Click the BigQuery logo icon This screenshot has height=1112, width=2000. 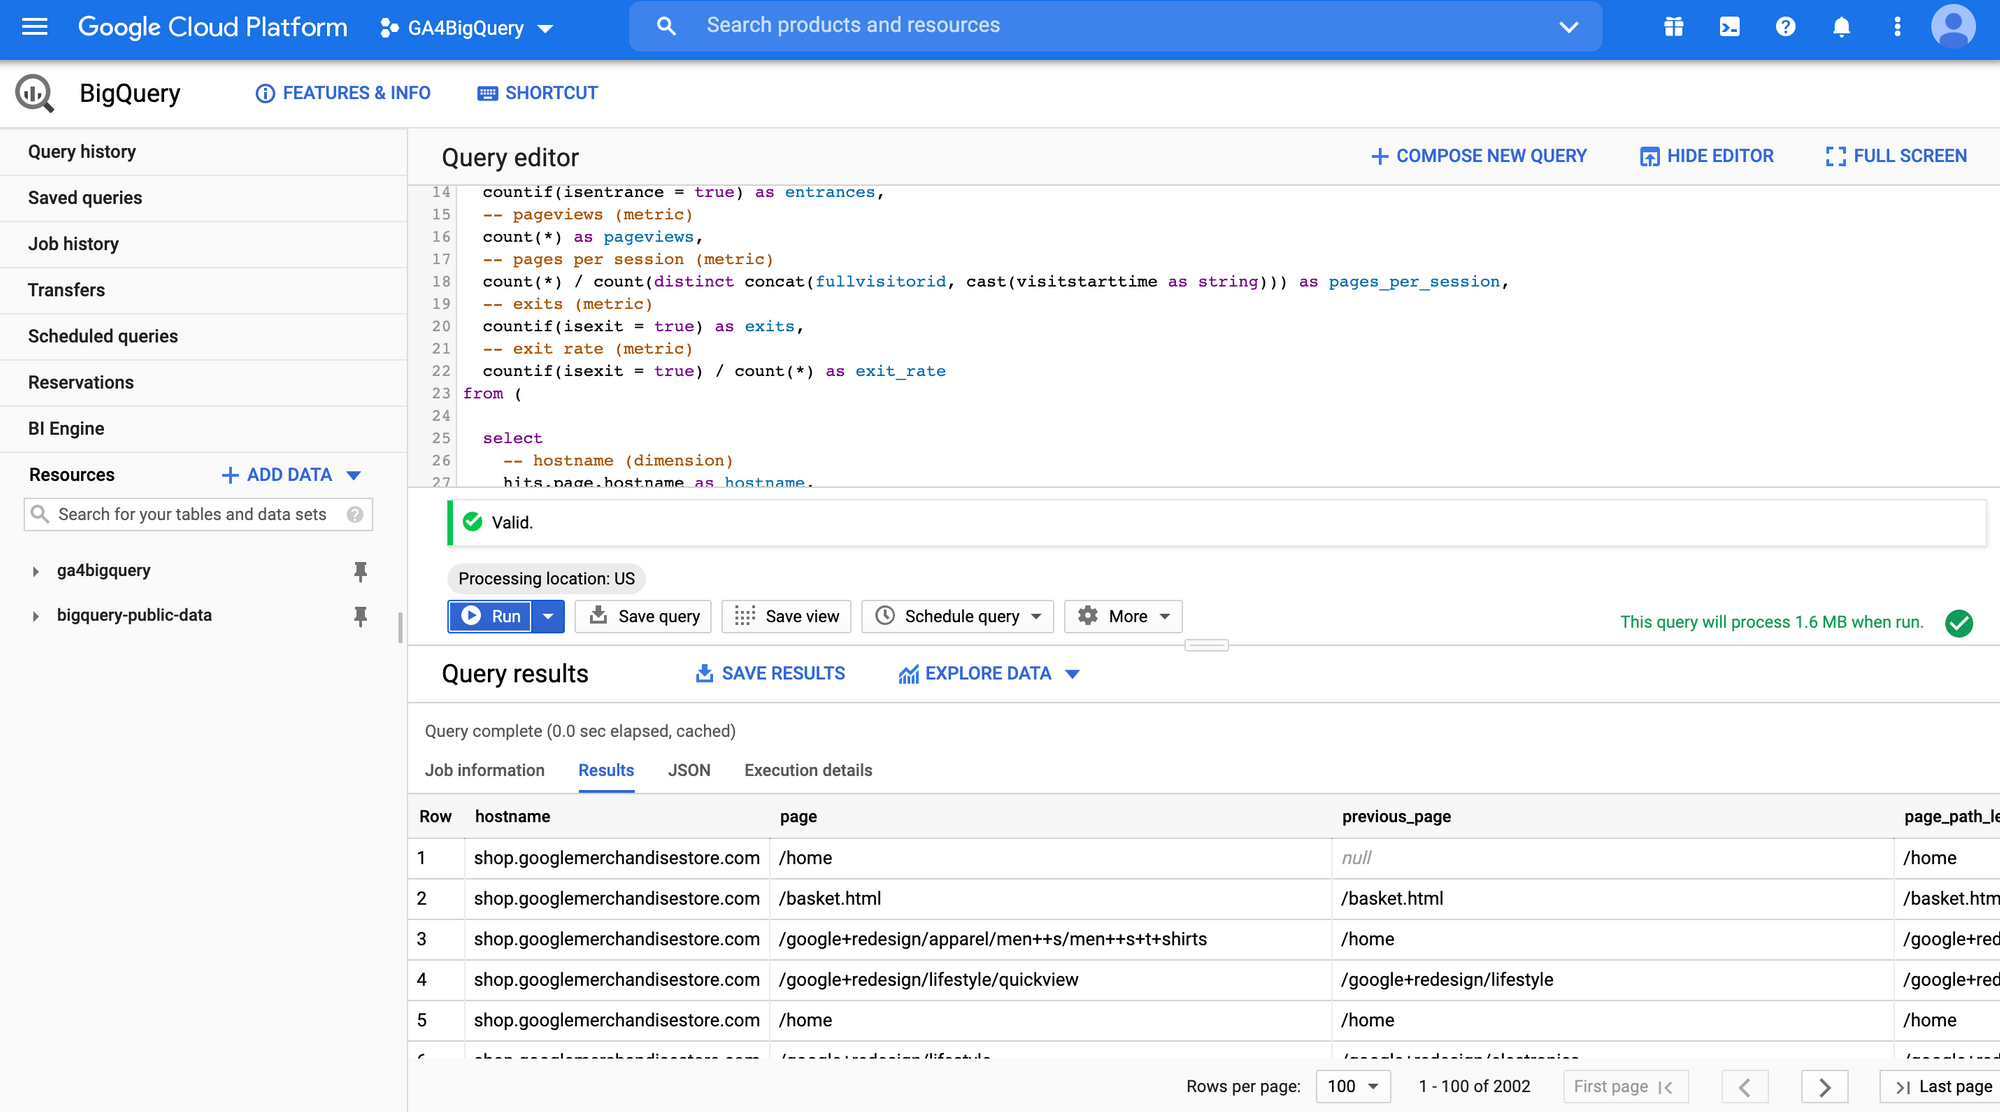pyautogui.click(x=35, y=93)
